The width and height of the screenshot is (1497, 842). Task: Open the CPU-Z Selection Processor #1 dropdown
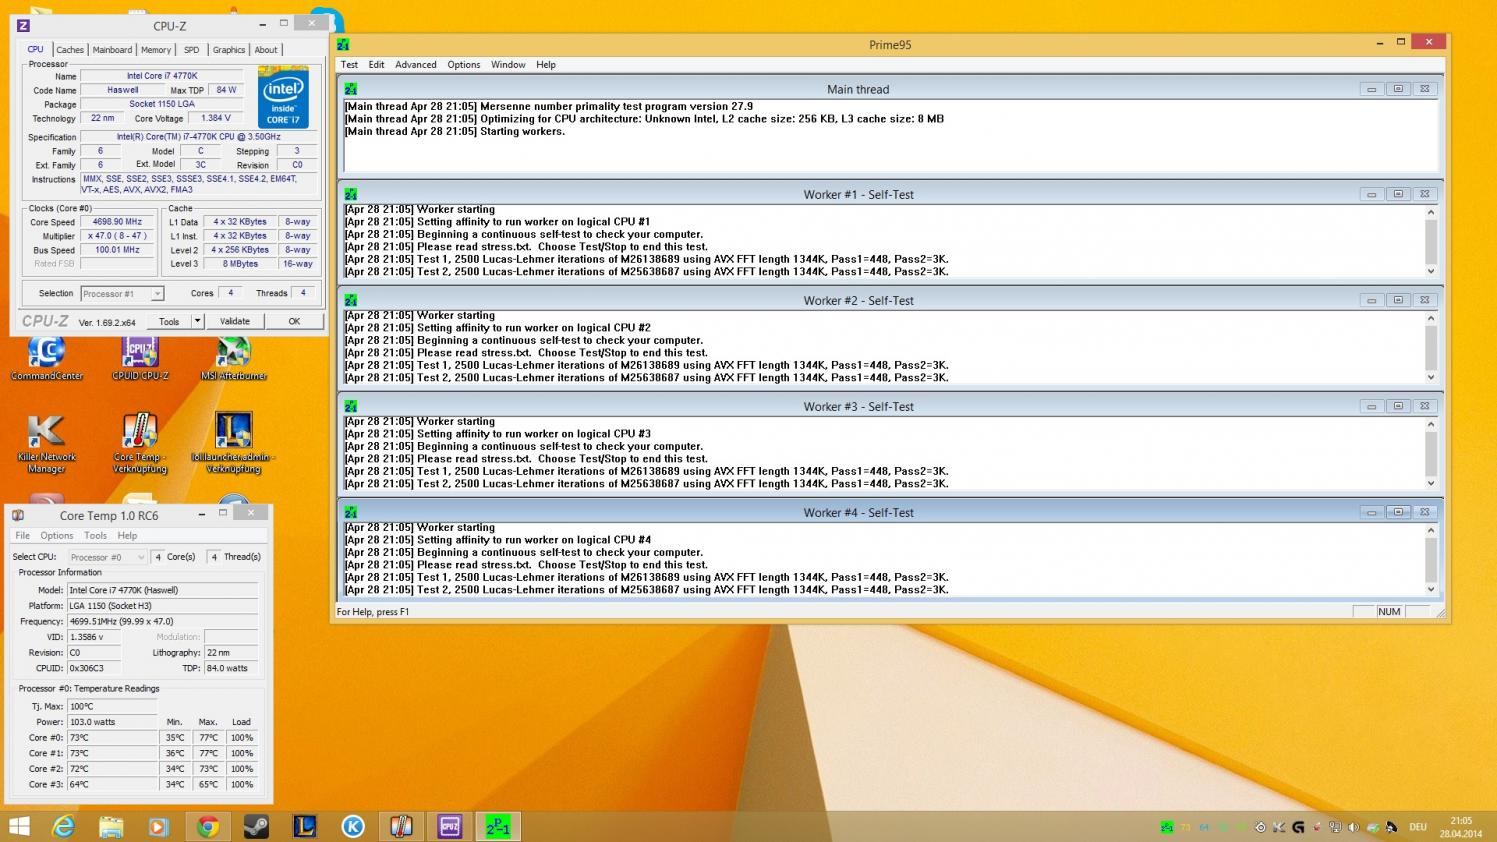[x=157, y=294]
